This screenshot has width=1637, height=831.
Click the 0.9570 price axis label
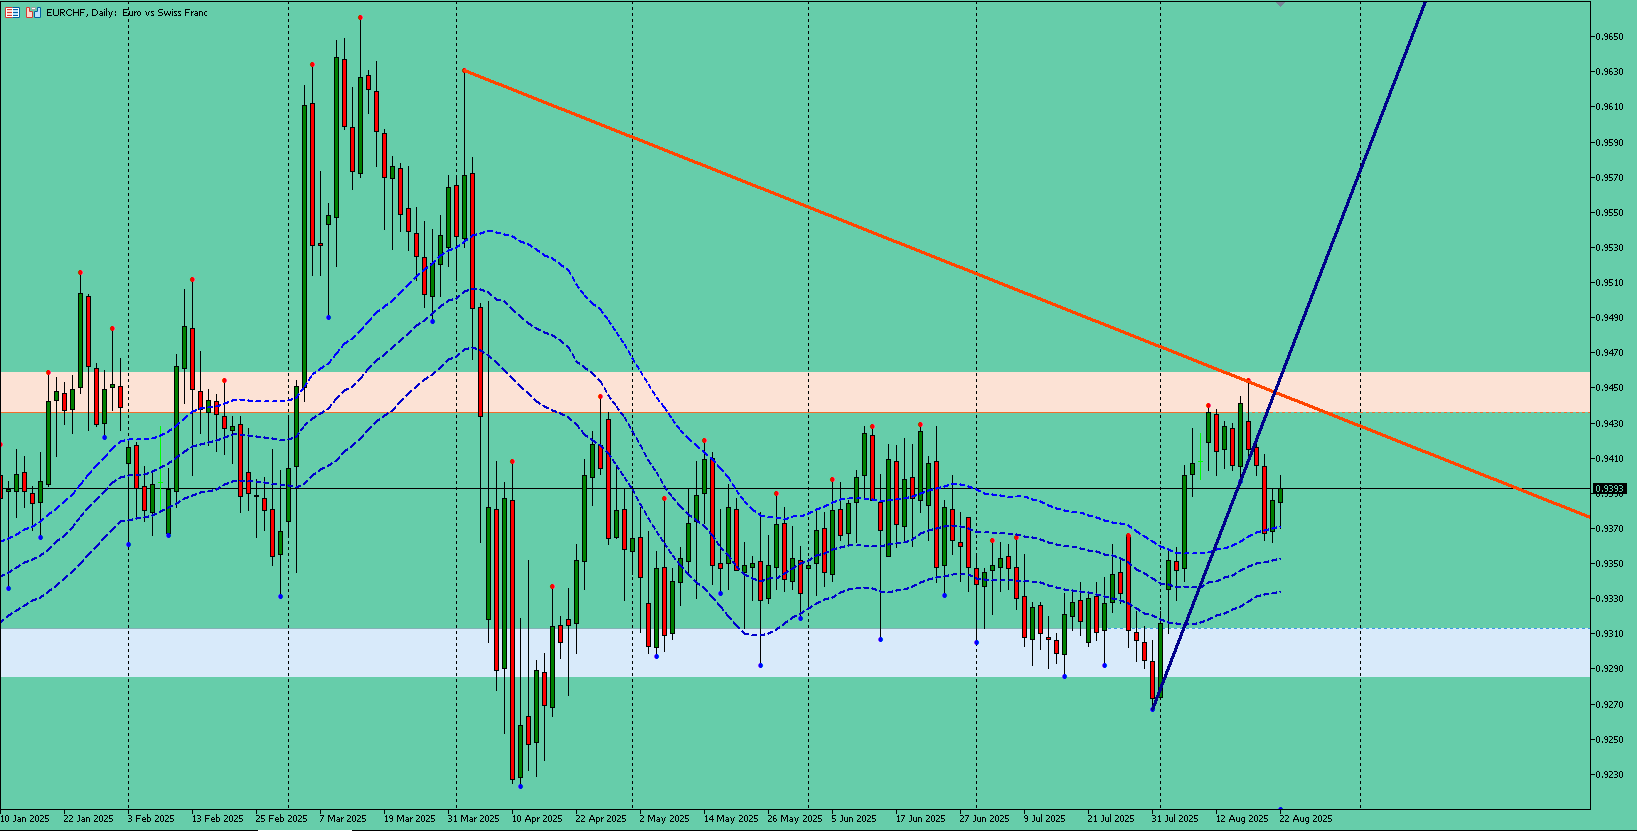(1609, 178)
